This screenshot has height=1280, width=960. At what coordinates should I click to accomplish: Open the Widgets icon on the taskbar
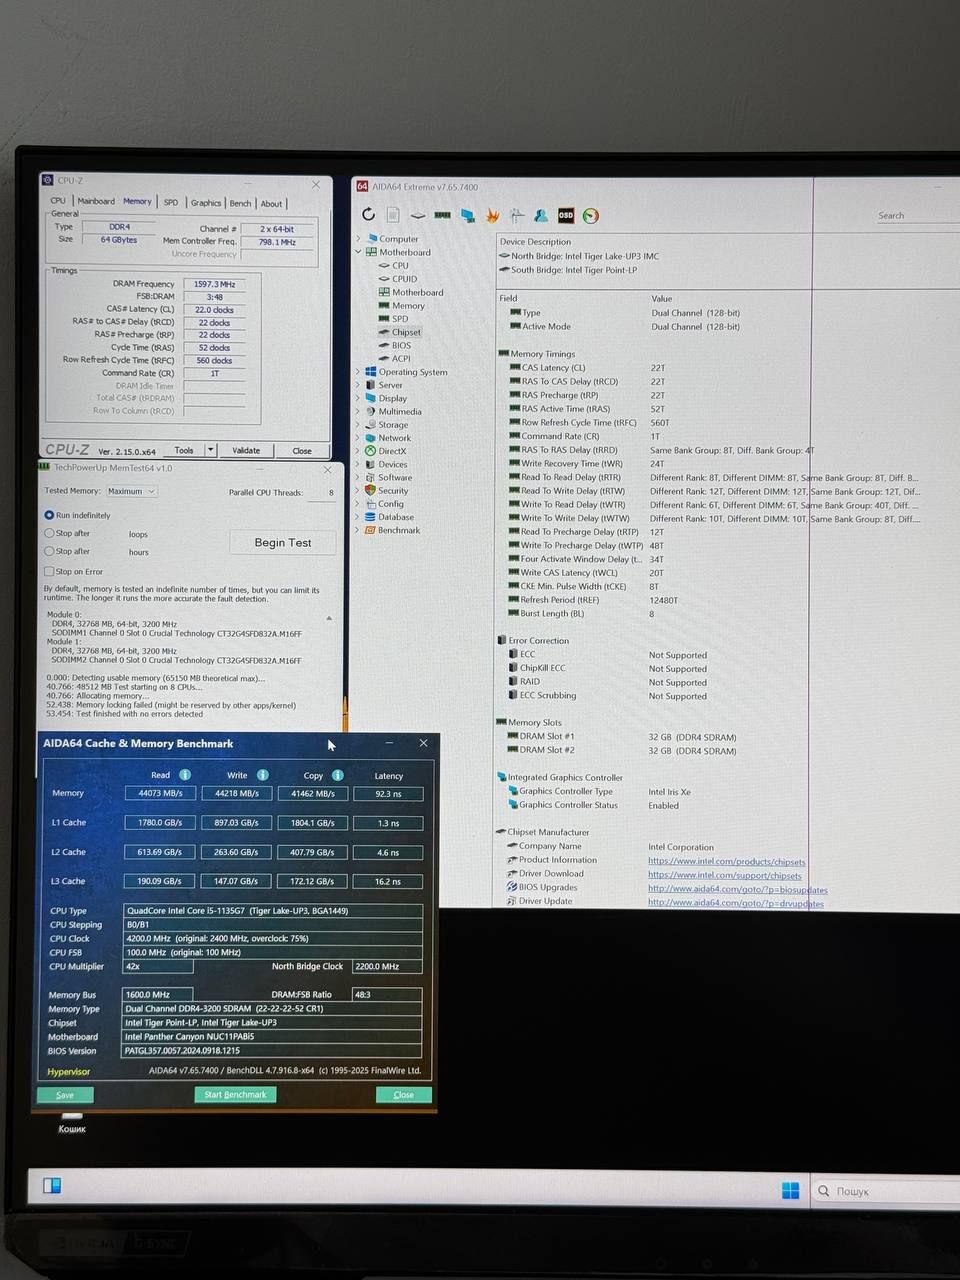tap(52, 1186)
